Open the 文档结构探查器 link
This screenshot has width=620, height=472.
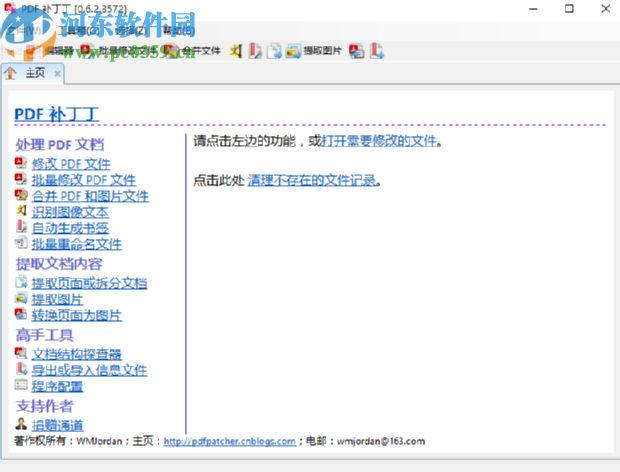(77, 354)
